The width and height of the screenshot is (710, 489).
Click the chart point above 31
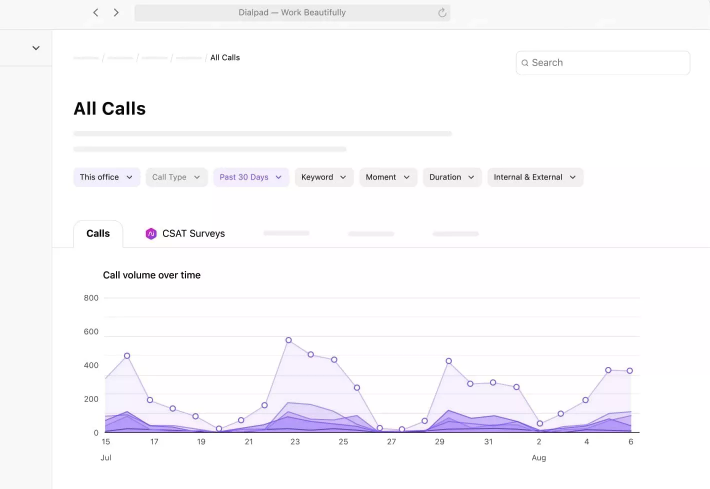pyautogui.click(x=493, y=383)
